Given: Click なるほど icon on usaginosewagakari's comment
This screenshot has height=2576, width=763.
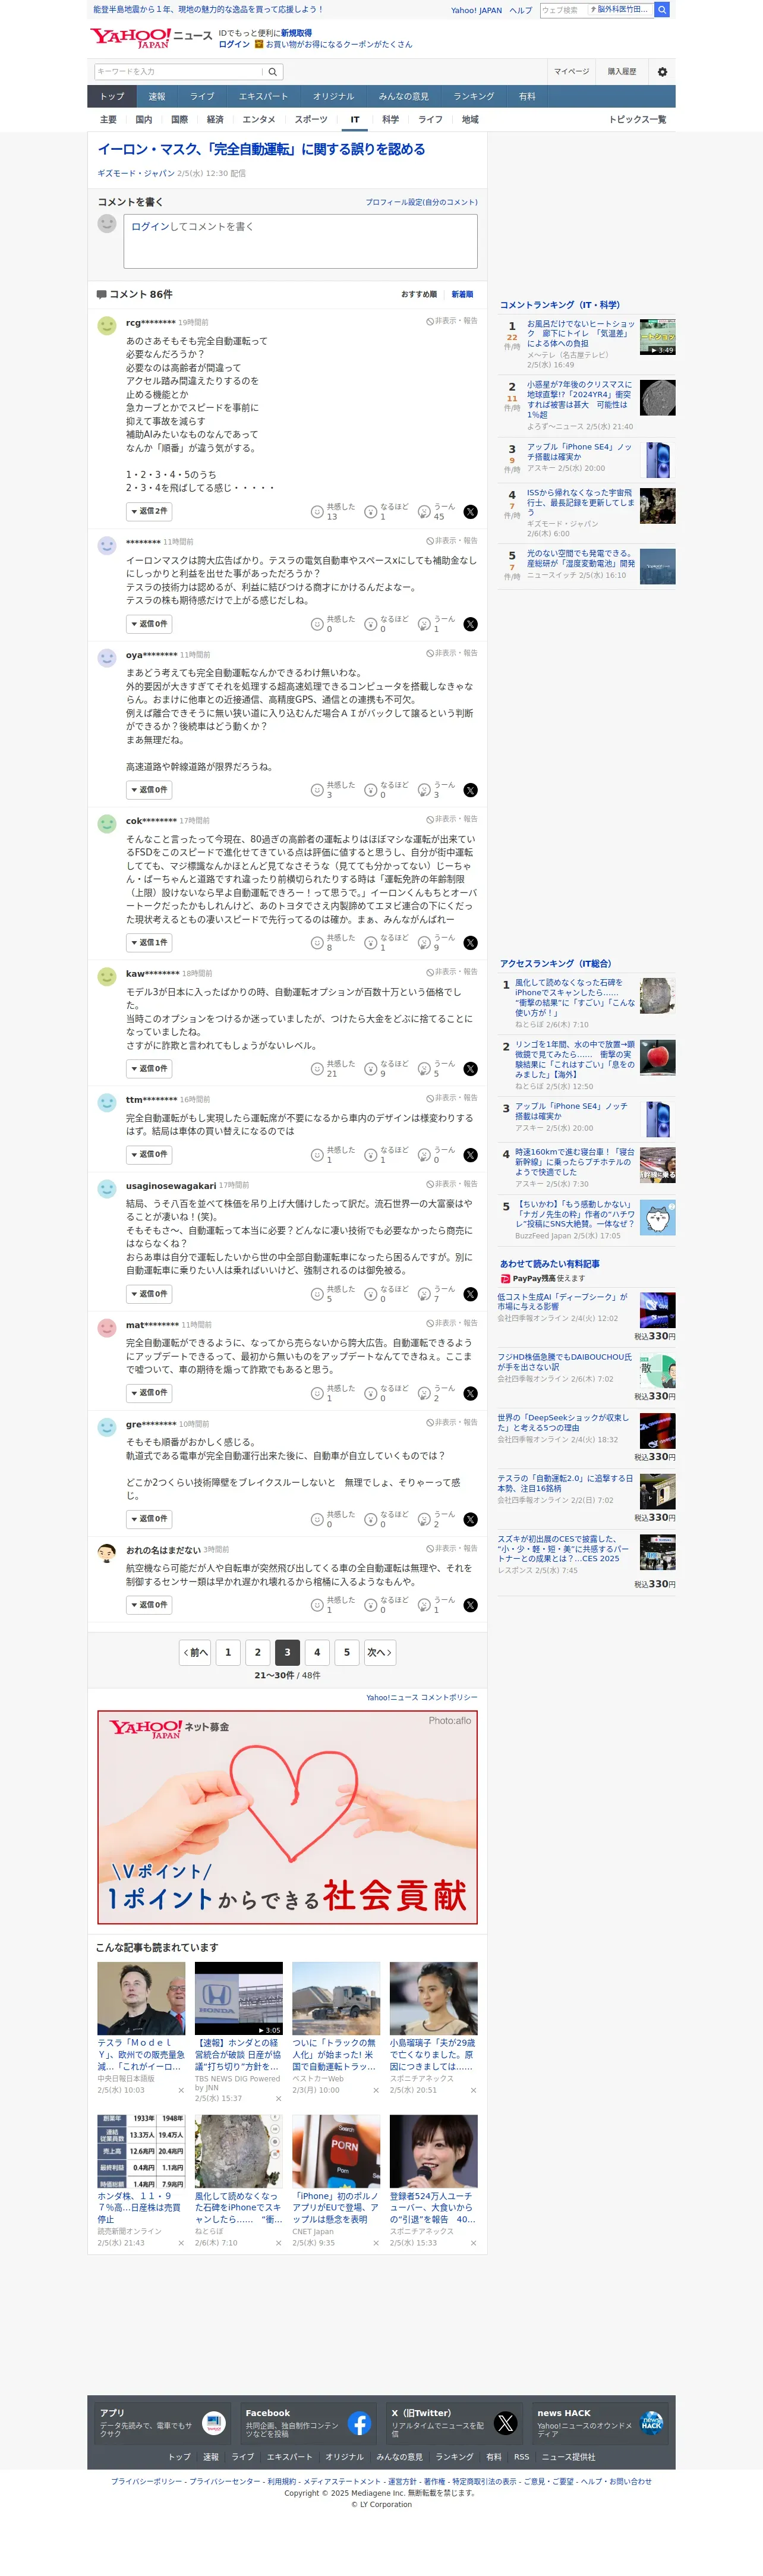Looking at the screenshot, I should point(370,1294).
